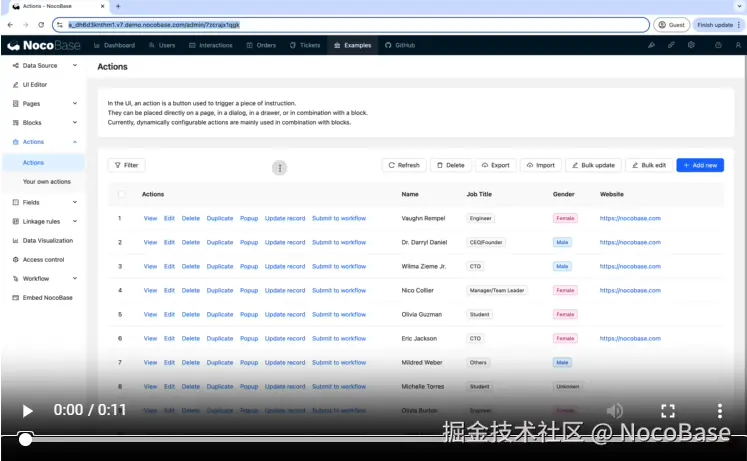The height and width of the screenshot is (461, 747).
Task: Click the Refresh button
Action: click(404, 165)
